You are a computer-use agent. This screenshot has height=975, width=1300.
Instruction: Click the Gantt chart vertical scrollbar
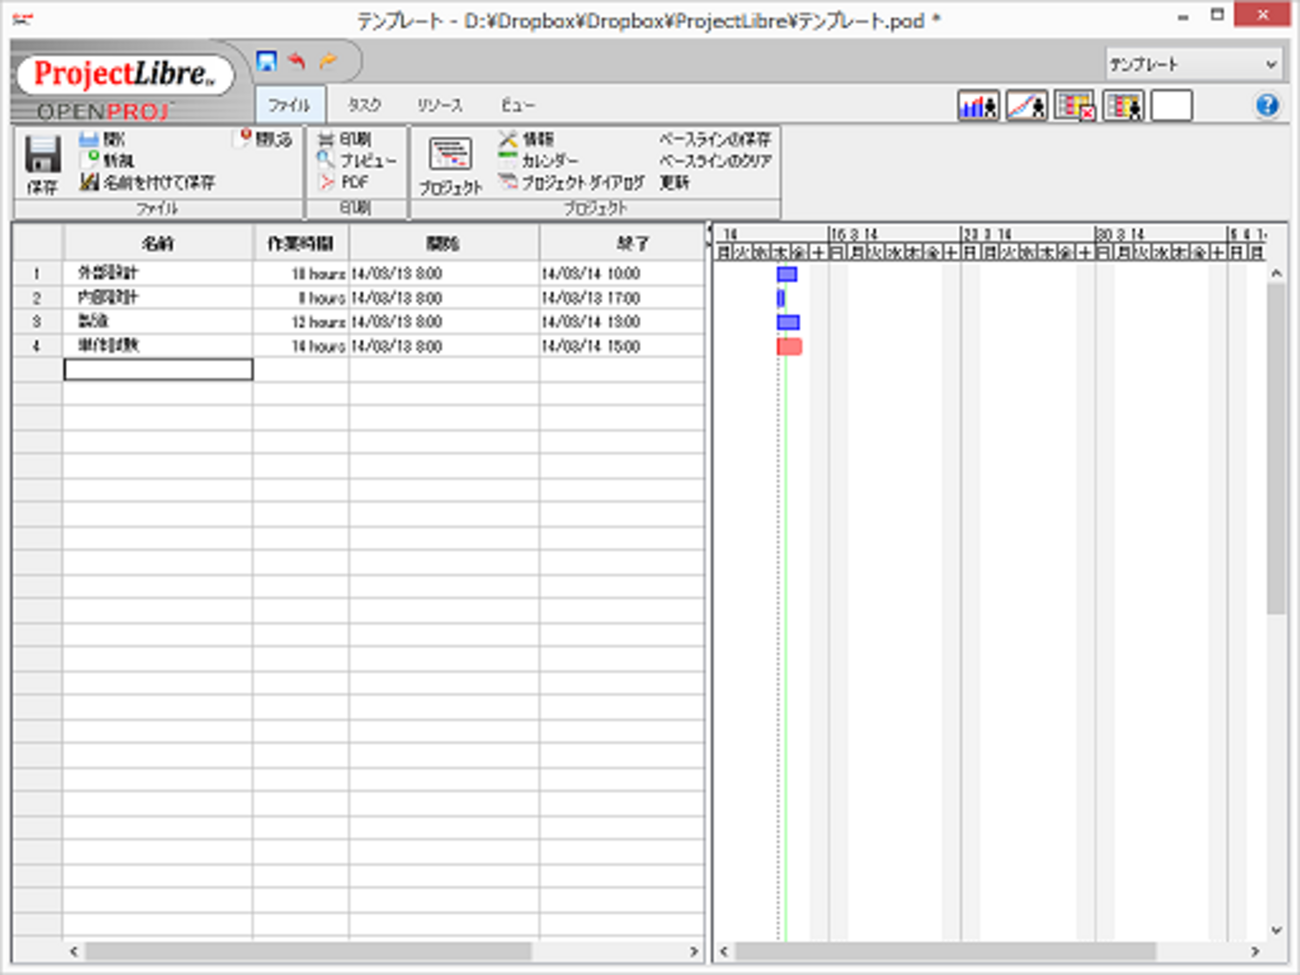pyautogui.click(x=1276, y=448)
